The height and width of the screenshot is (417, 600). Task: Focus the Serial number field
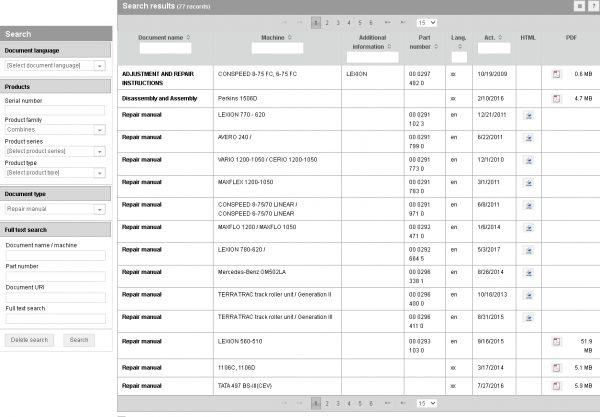tap(55, 110)
